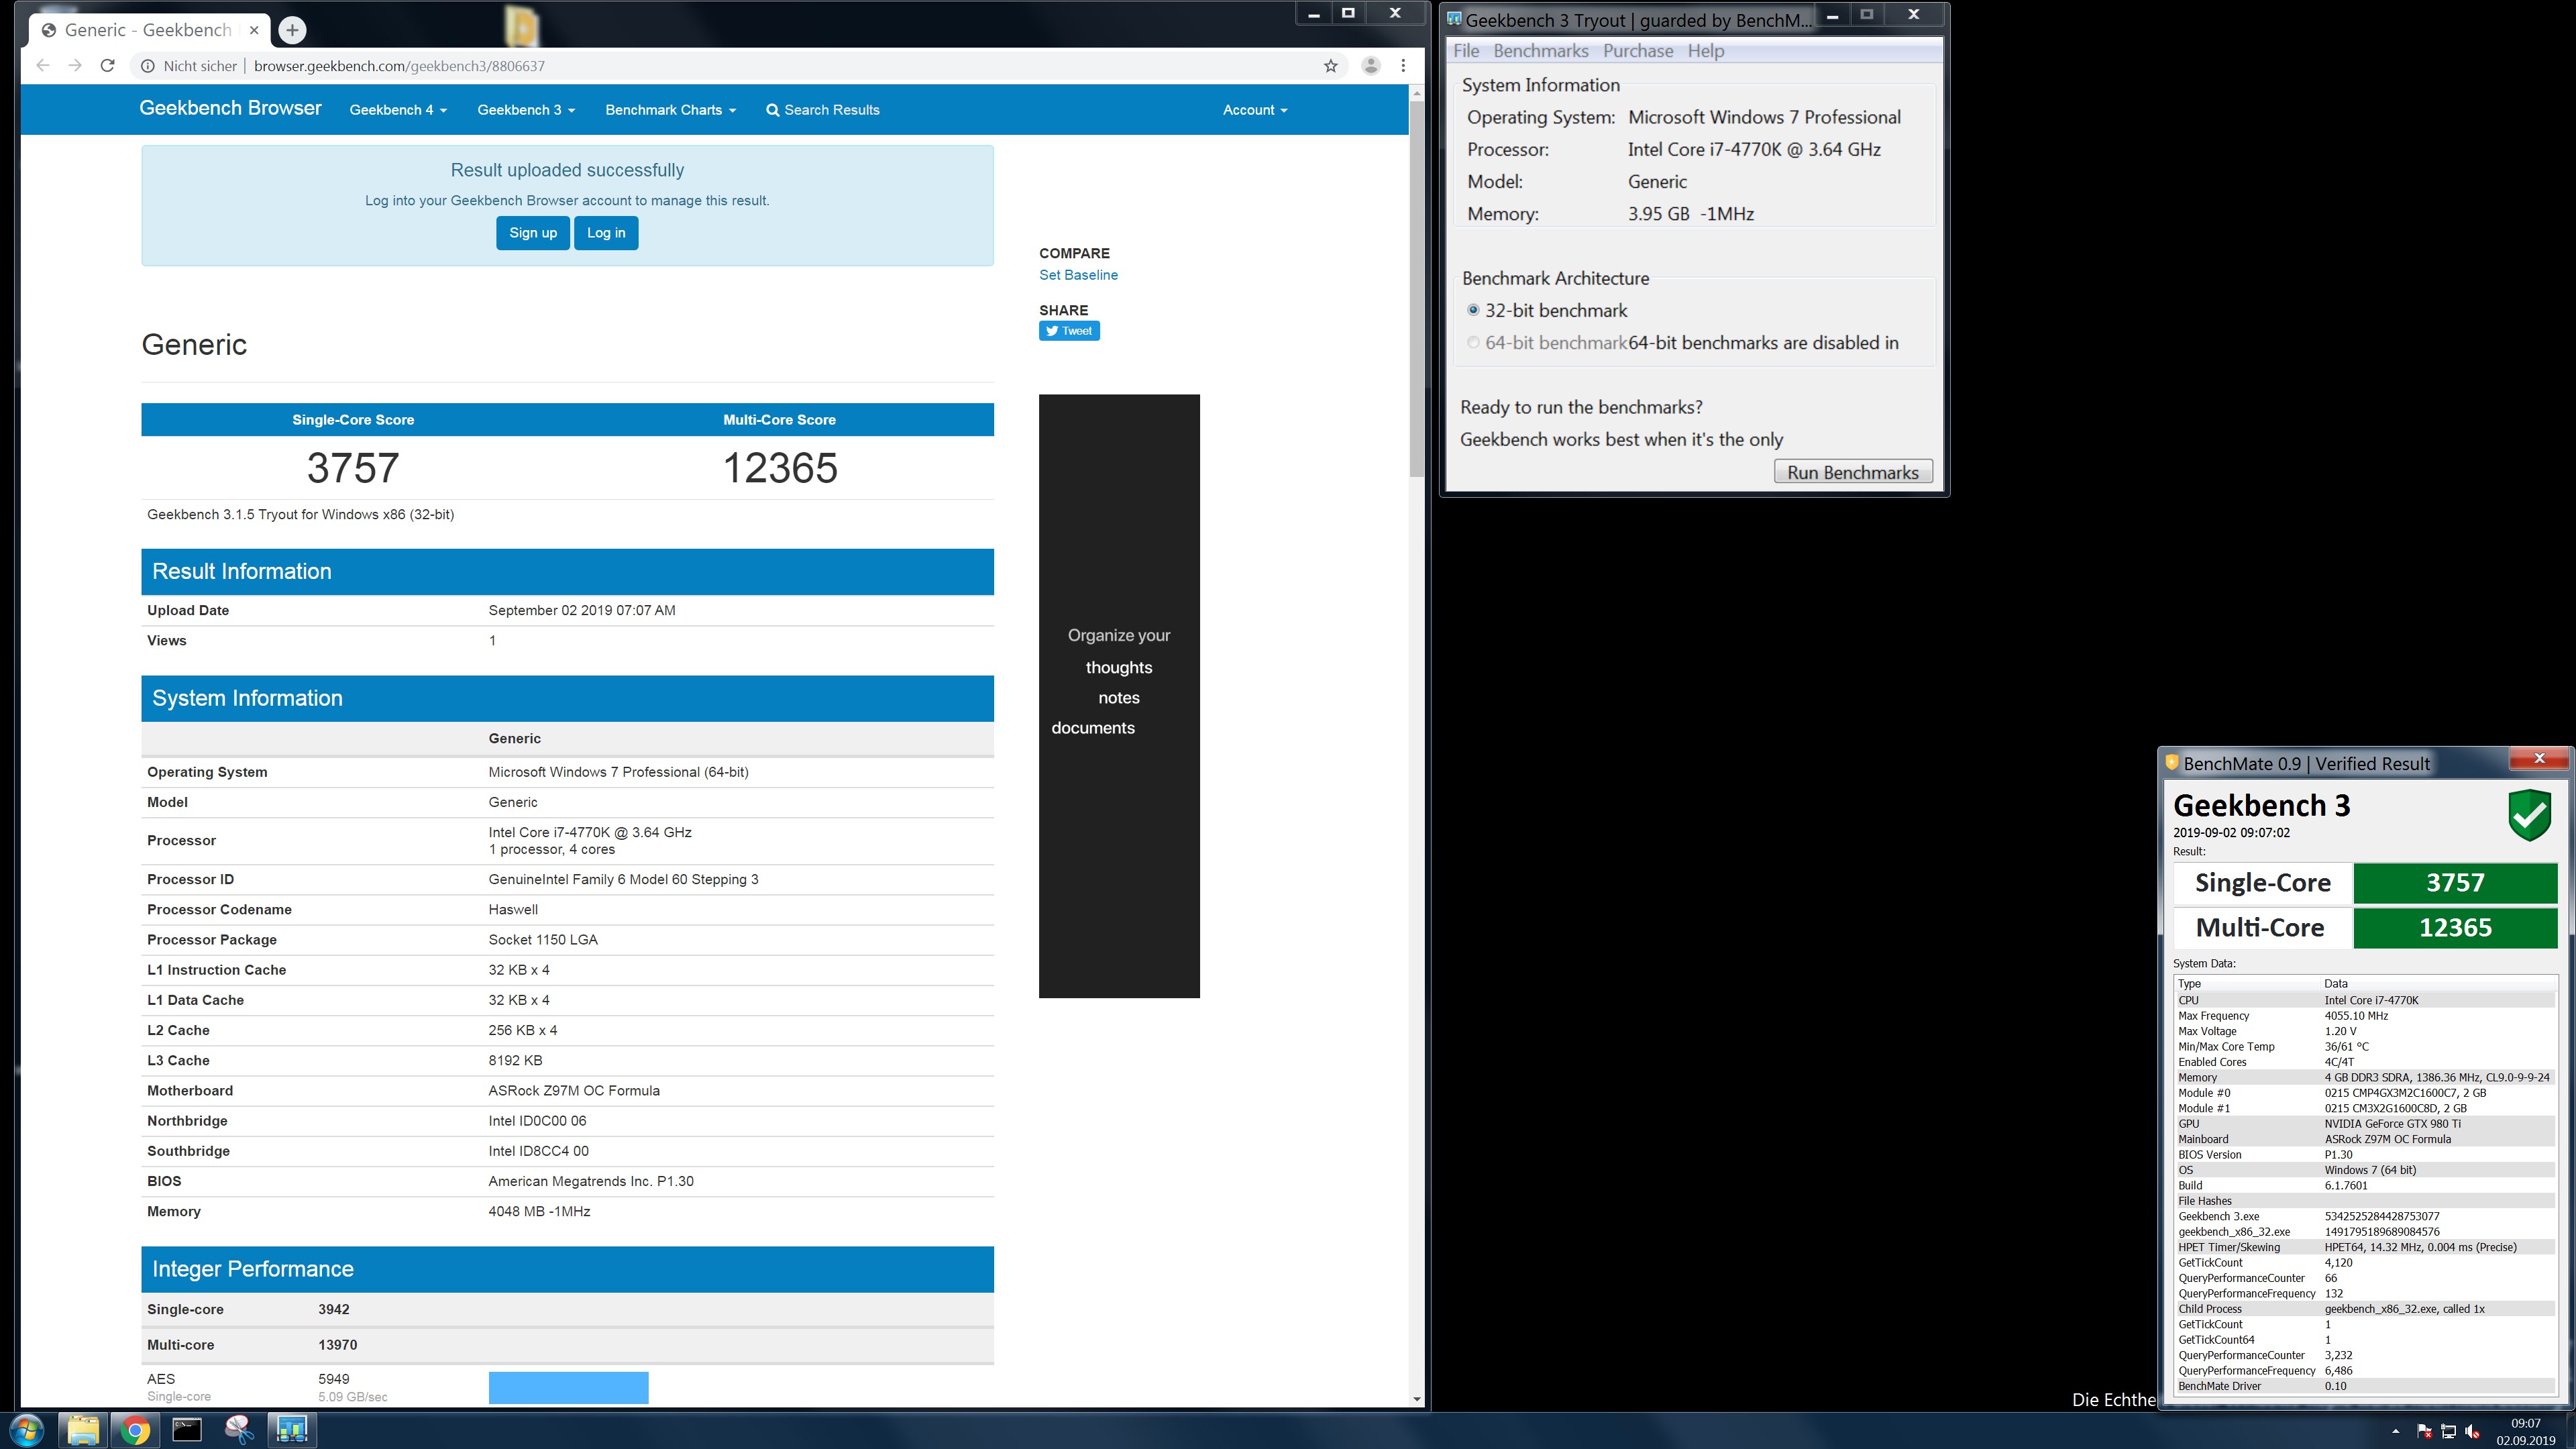Open Geekbench 4 dropdown in navbar
This screenshot has height=1449, width=2576.
coord(398,110)
